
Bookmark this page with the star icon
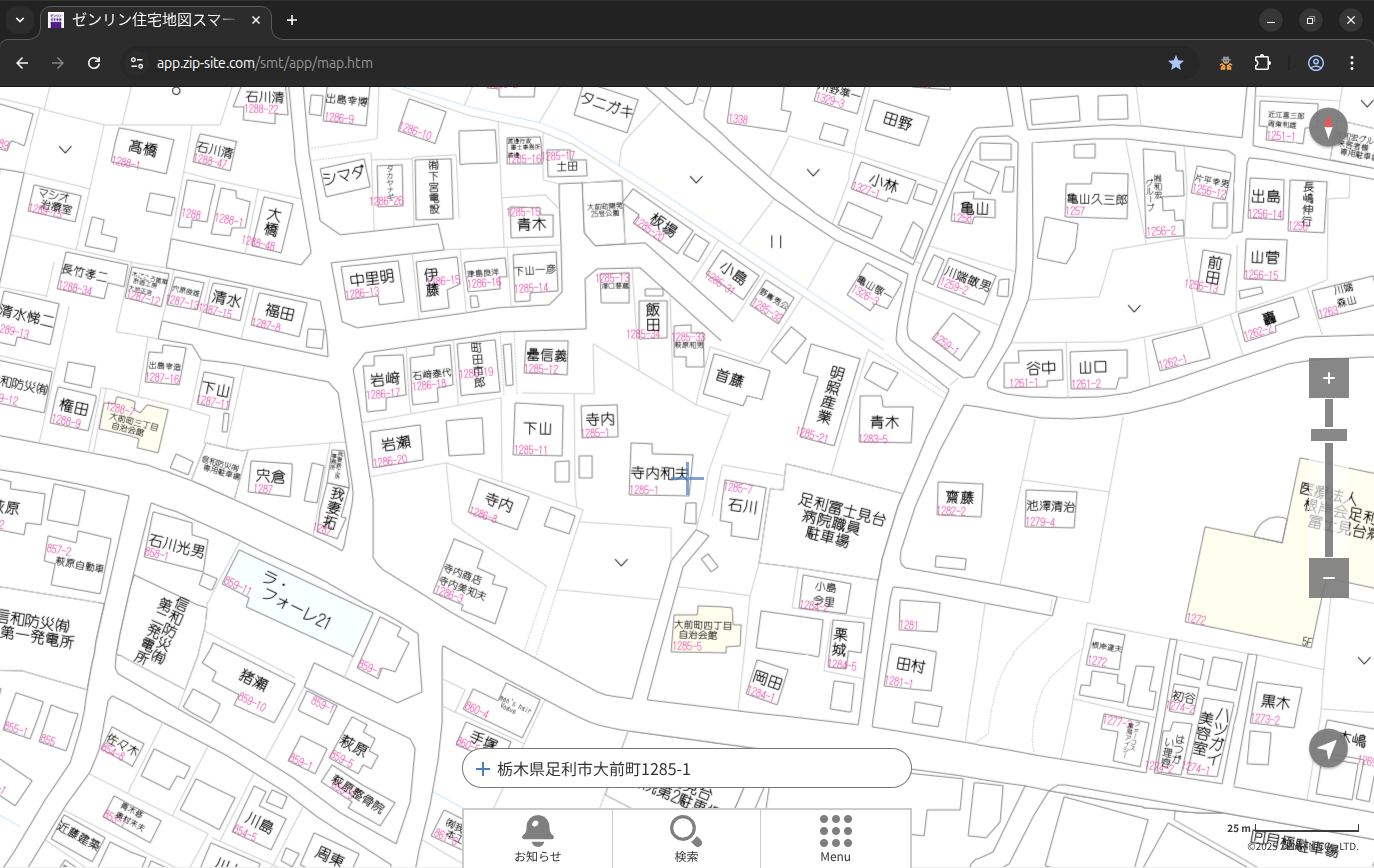pos(1176,63)
